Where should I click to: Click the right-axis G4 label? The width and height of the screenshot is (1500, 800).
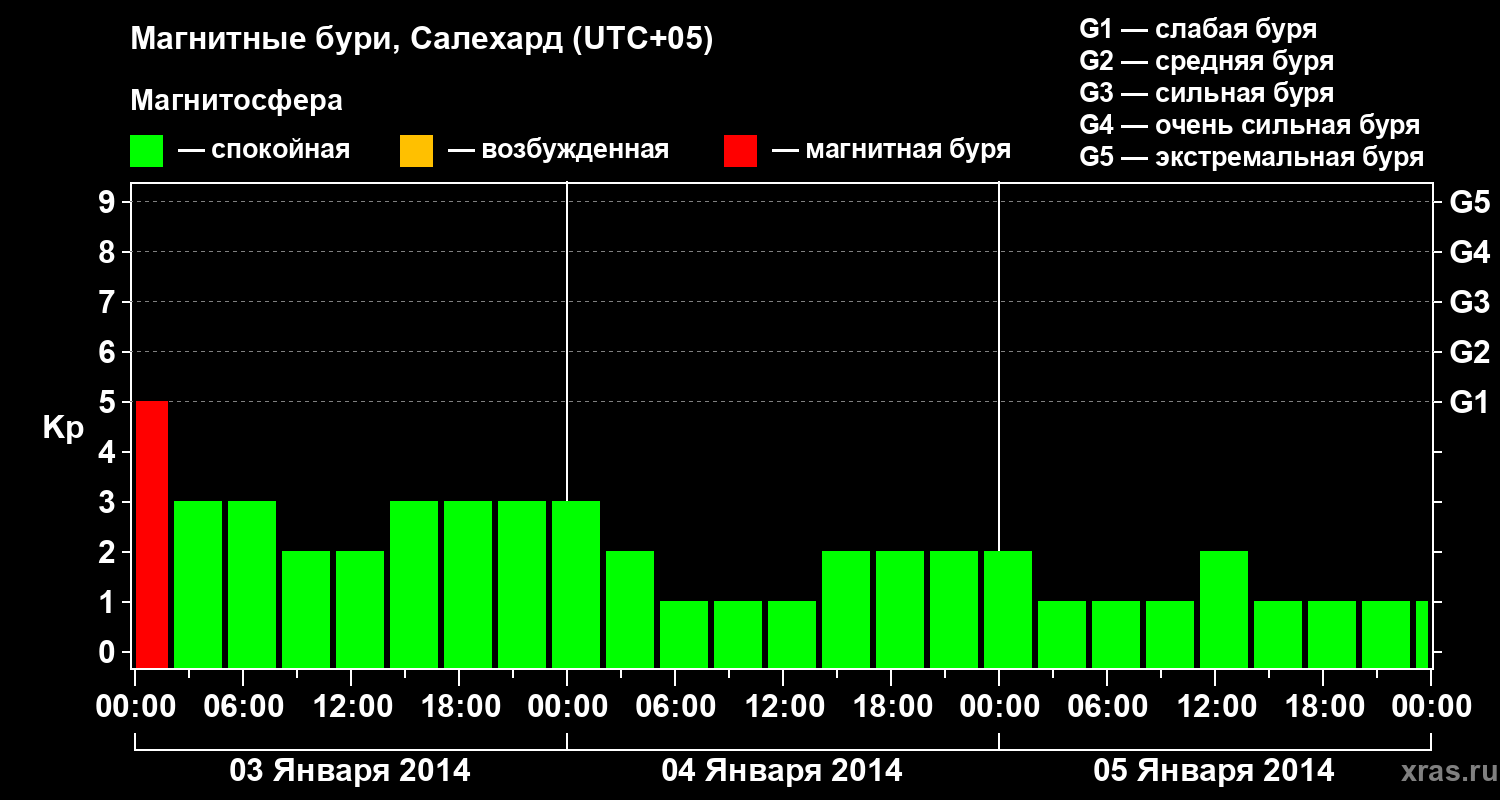(1469, 252)
